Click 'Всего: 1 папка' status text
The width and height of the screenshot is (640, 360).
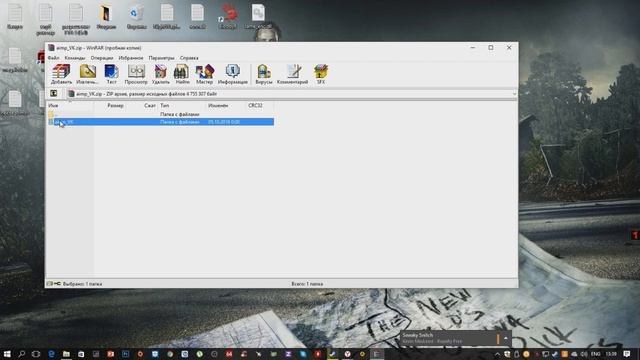[x=307, y=284]
